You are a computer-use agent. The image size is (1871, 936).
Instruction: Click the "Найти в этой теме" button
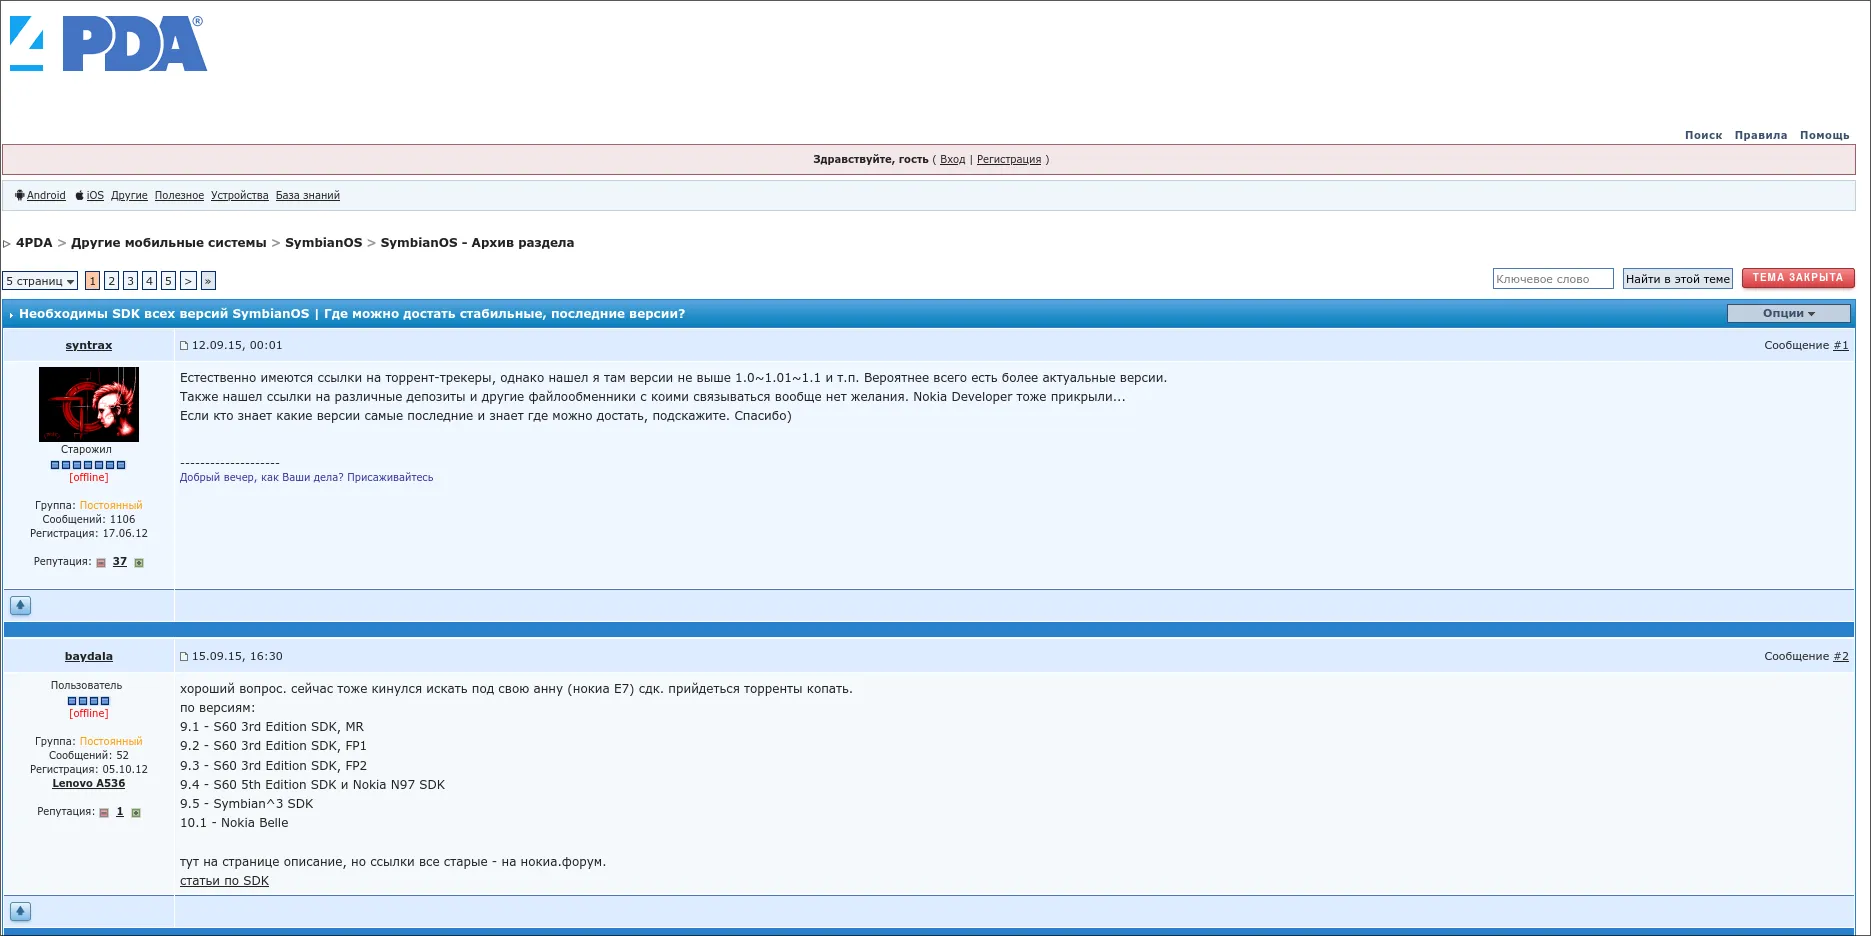tap(1677, 279)
